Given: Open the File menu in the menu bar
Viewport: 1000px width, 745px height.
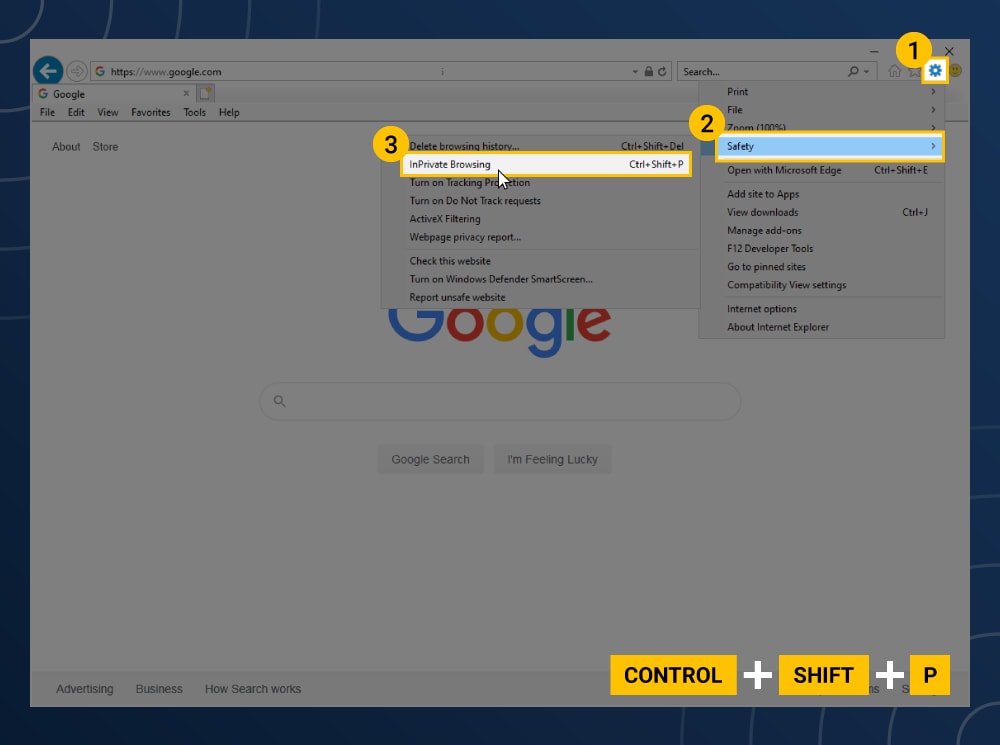Looking at the screenshot, I should coord(47,112).
